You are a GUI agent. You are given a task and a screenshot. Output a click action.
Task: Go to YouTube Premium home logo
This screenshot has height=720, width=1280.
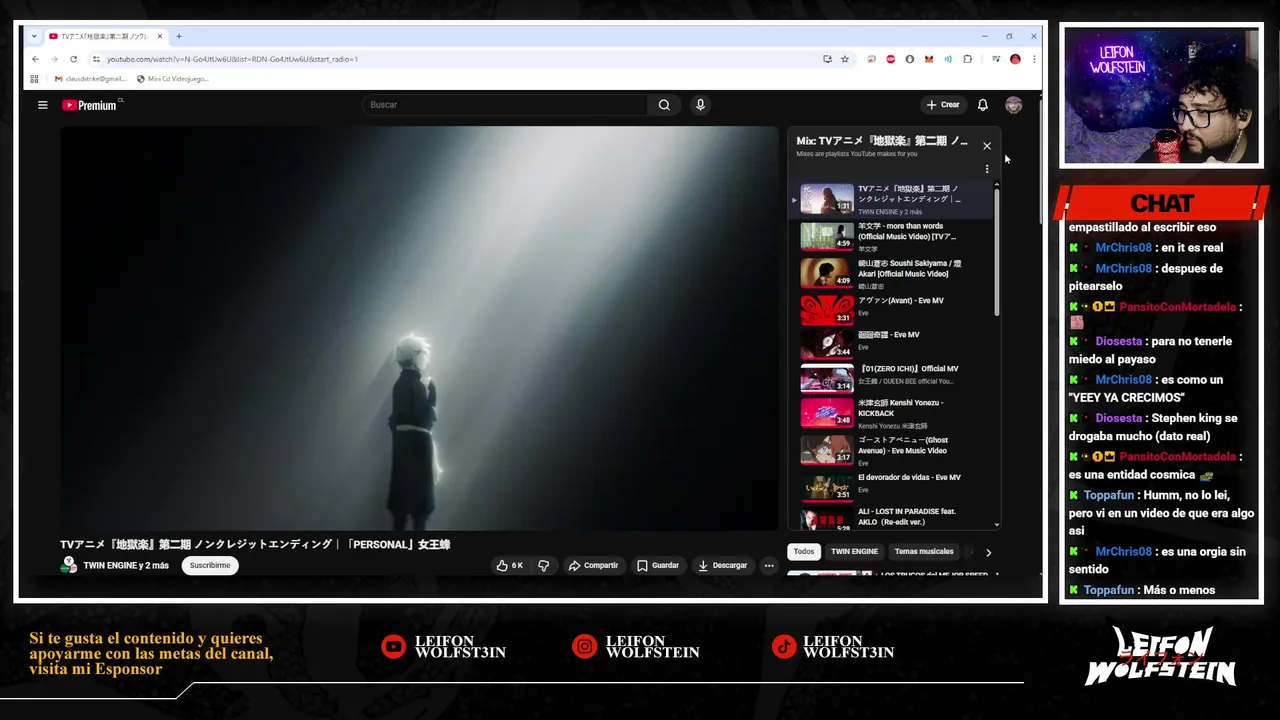(90, 105)
